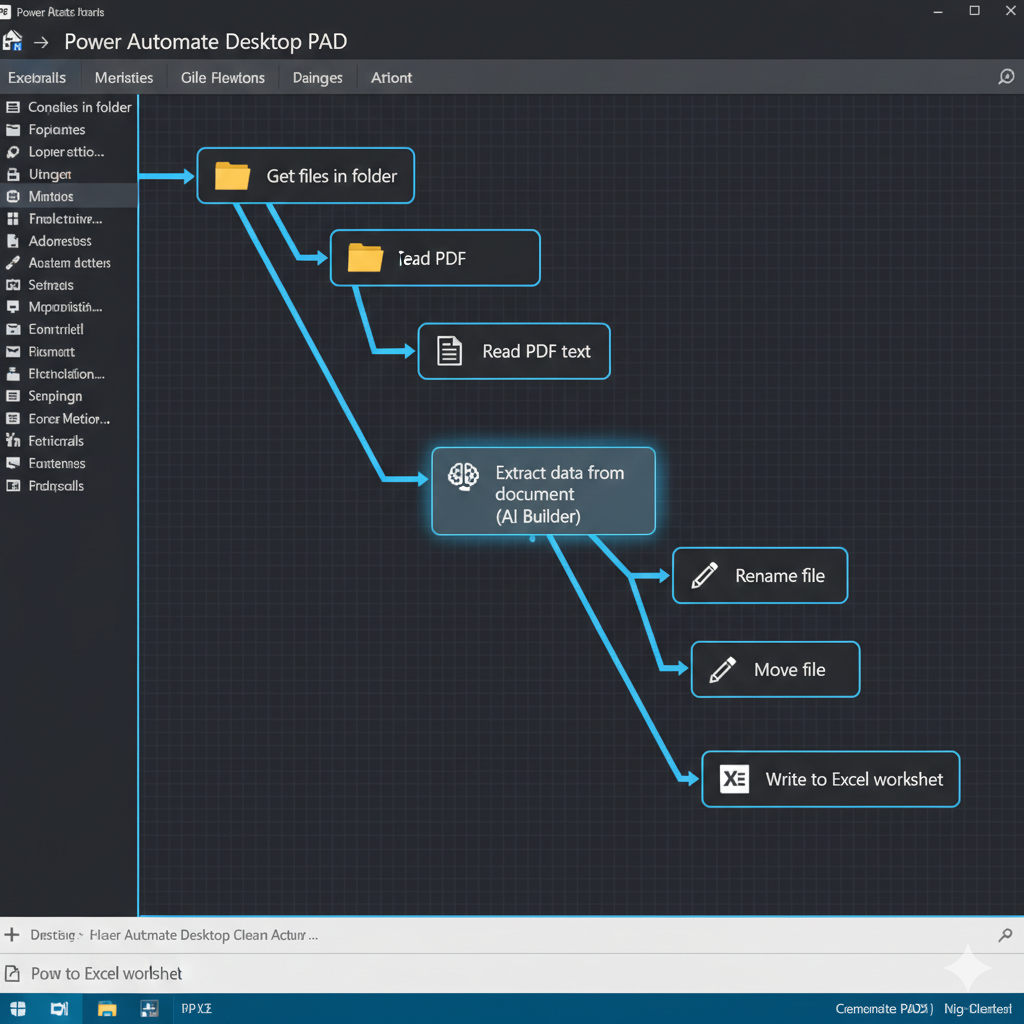Screen dimensions: 1024x1024
Task: Select Mintaos in the left sidebar
Action: pos(51,196)
